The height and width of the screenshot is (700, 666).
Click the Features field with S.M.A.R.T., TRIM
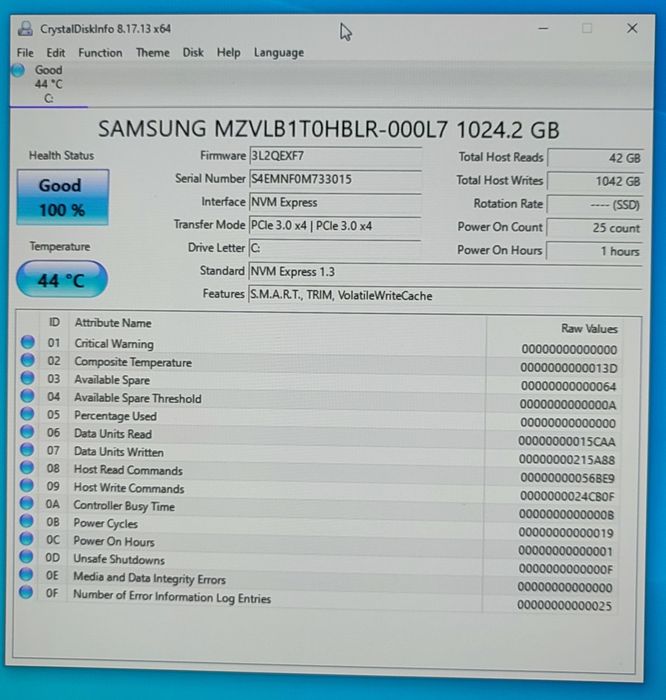pyautogui.click(x=445, y=295)
